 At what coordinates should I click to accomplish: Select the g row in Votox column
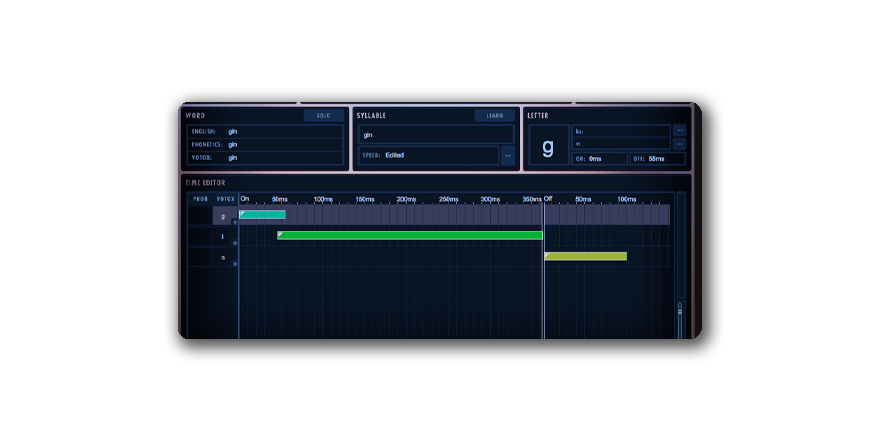223,215
